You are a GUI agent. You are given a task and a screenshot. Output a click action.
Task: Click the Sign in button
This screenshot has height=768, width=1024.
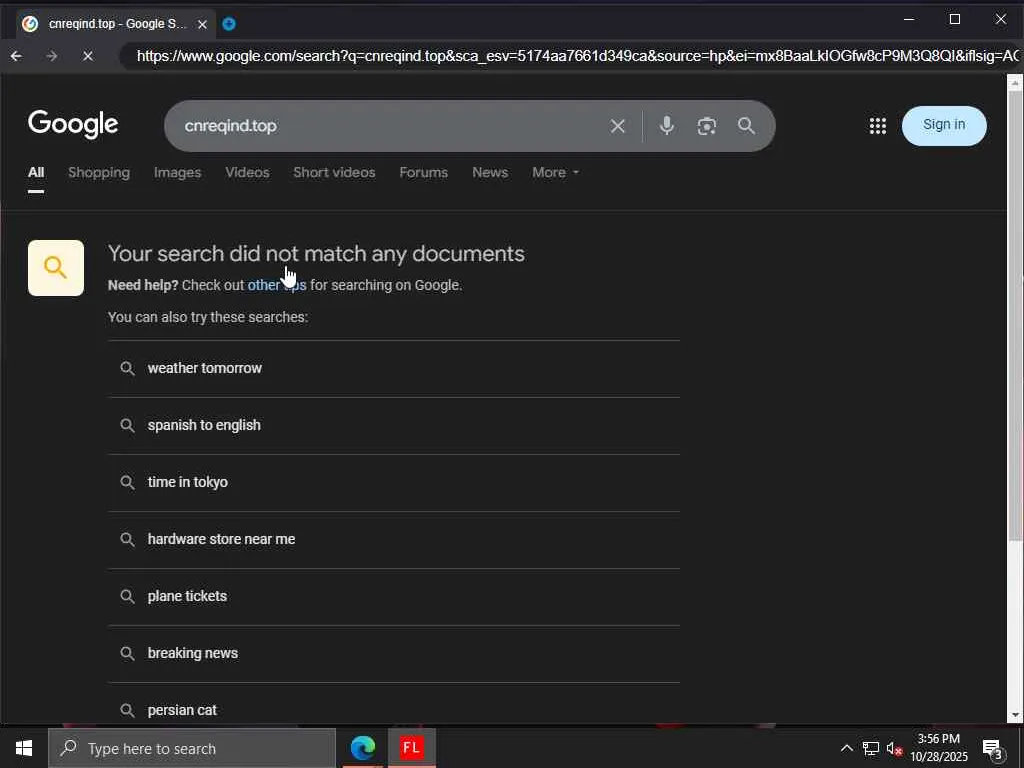coord(944,125)
